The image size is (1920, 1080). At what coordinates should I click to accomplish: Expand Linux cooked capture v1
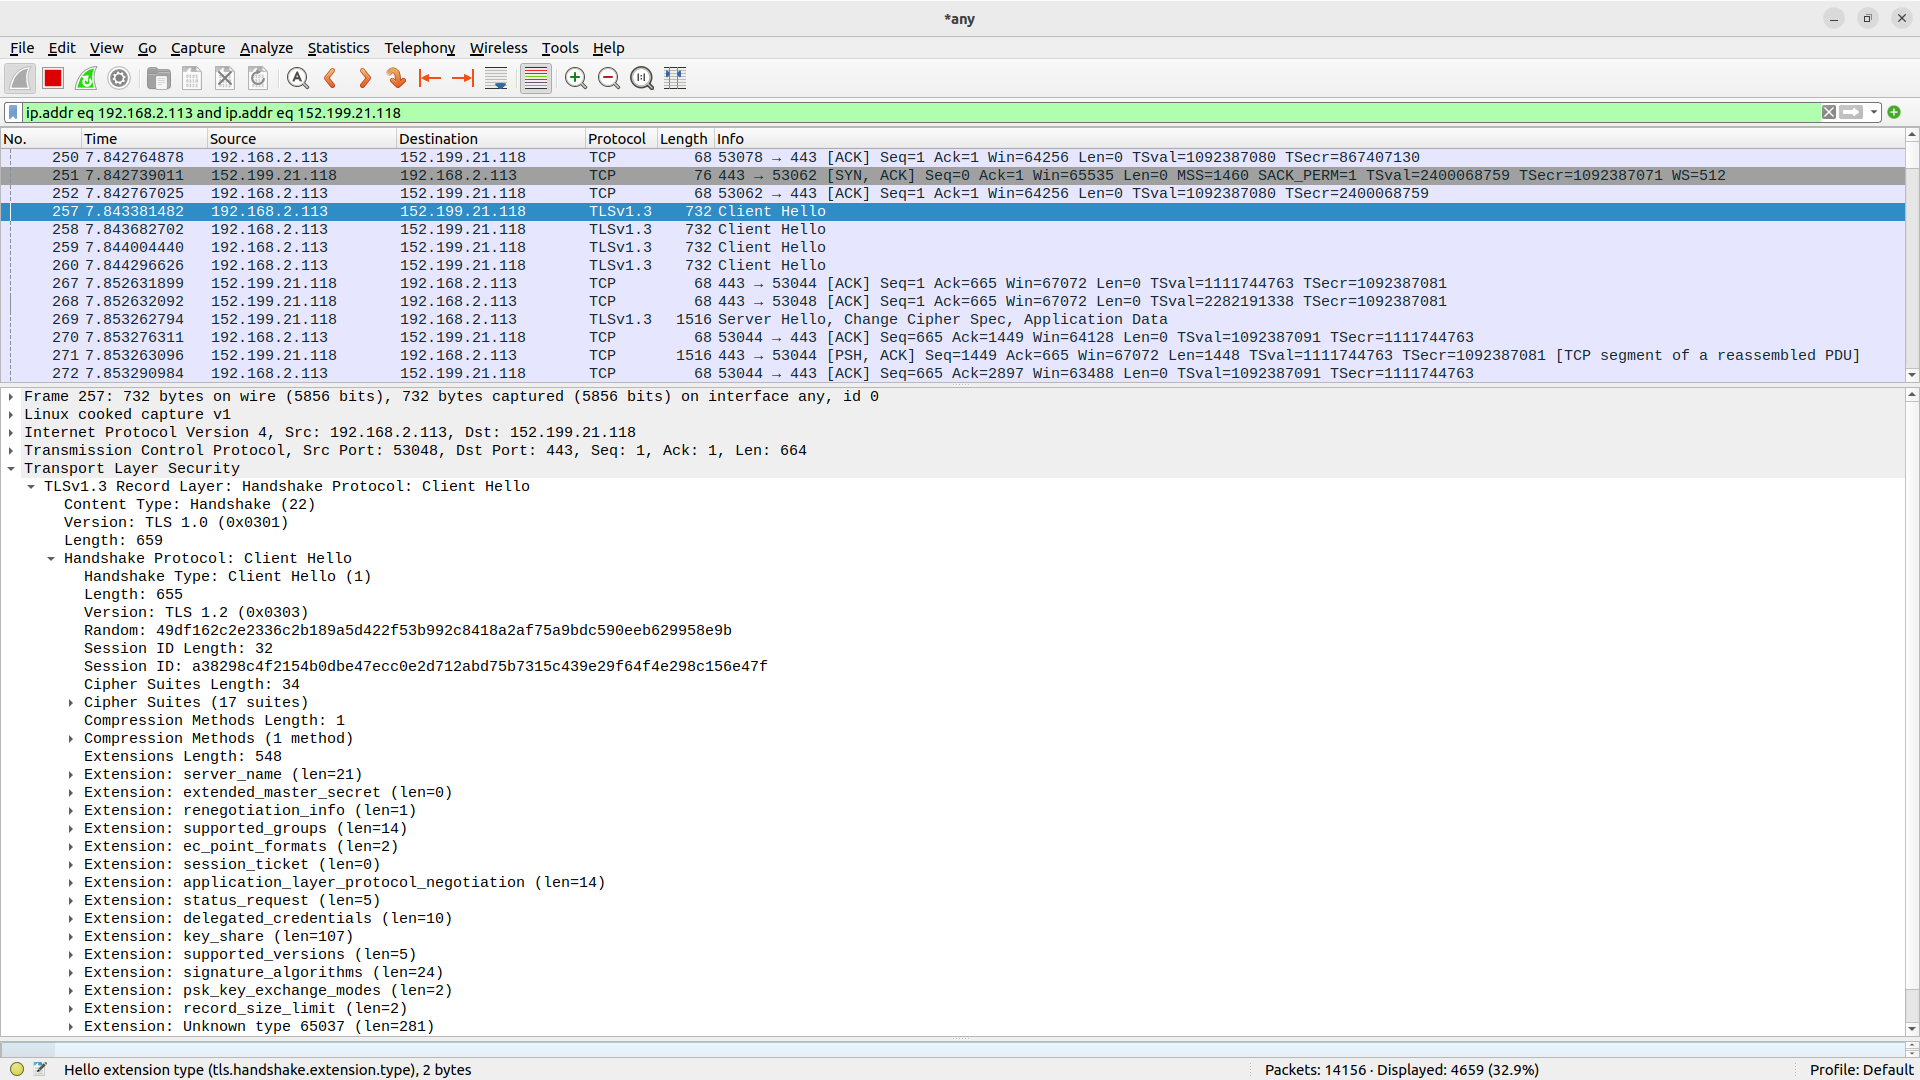(11, 415)
